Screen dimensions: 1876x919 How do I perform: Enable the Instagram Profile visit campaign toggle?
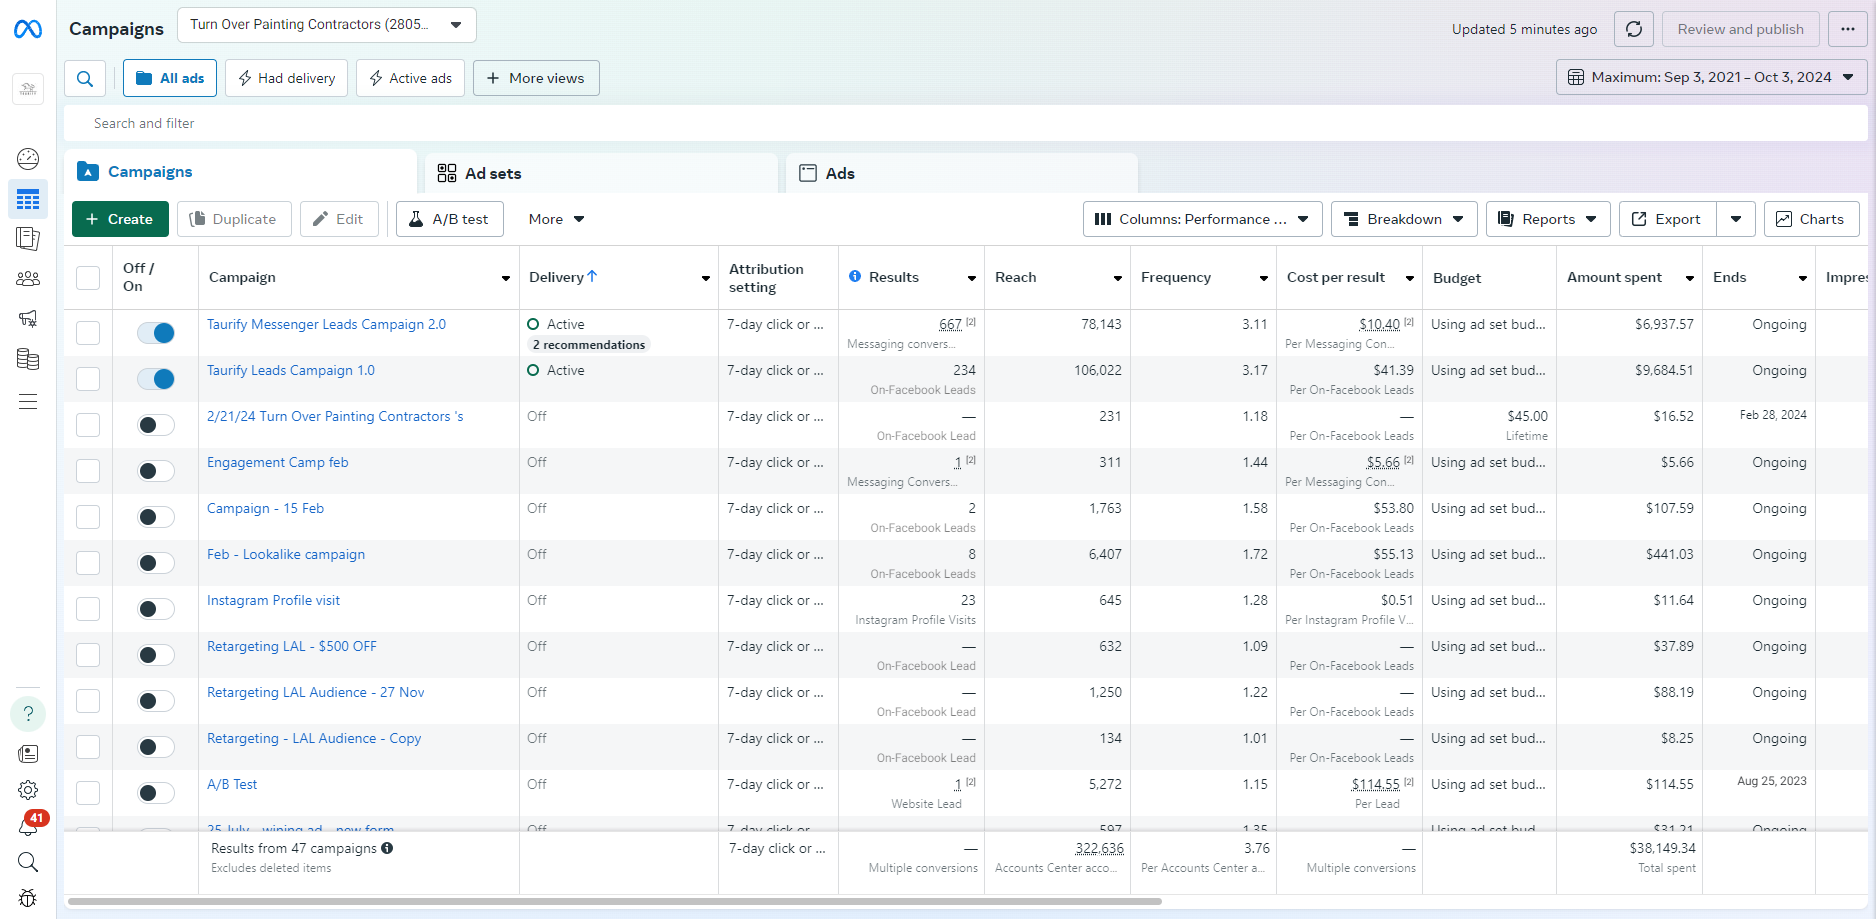pos(156,609)
